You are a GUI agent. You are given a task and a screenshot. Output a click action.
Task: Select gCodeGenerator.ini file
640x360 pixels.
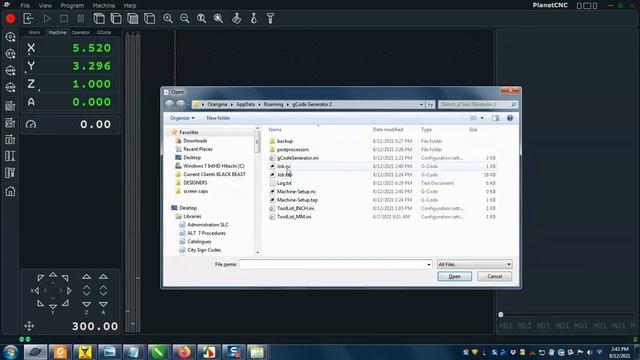[298, 158]
